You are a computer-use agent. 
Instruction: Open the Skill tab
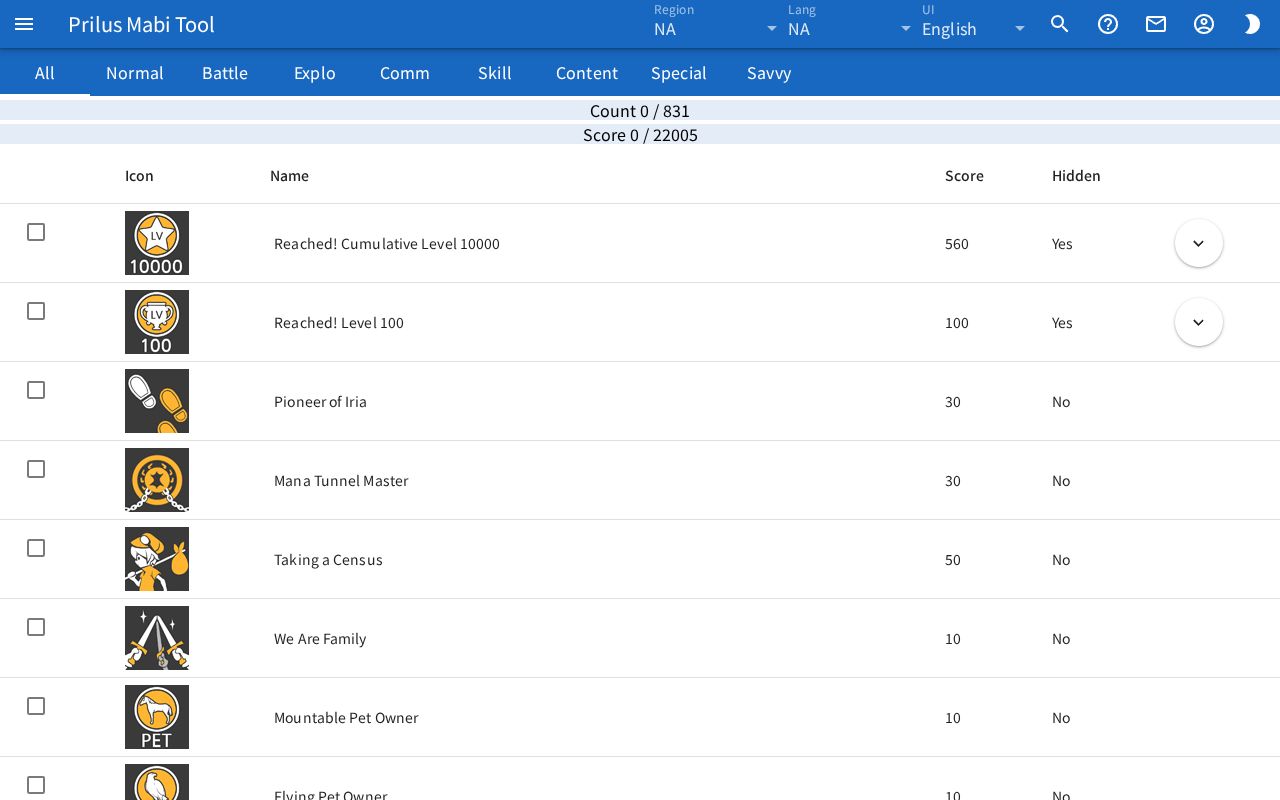495,73
